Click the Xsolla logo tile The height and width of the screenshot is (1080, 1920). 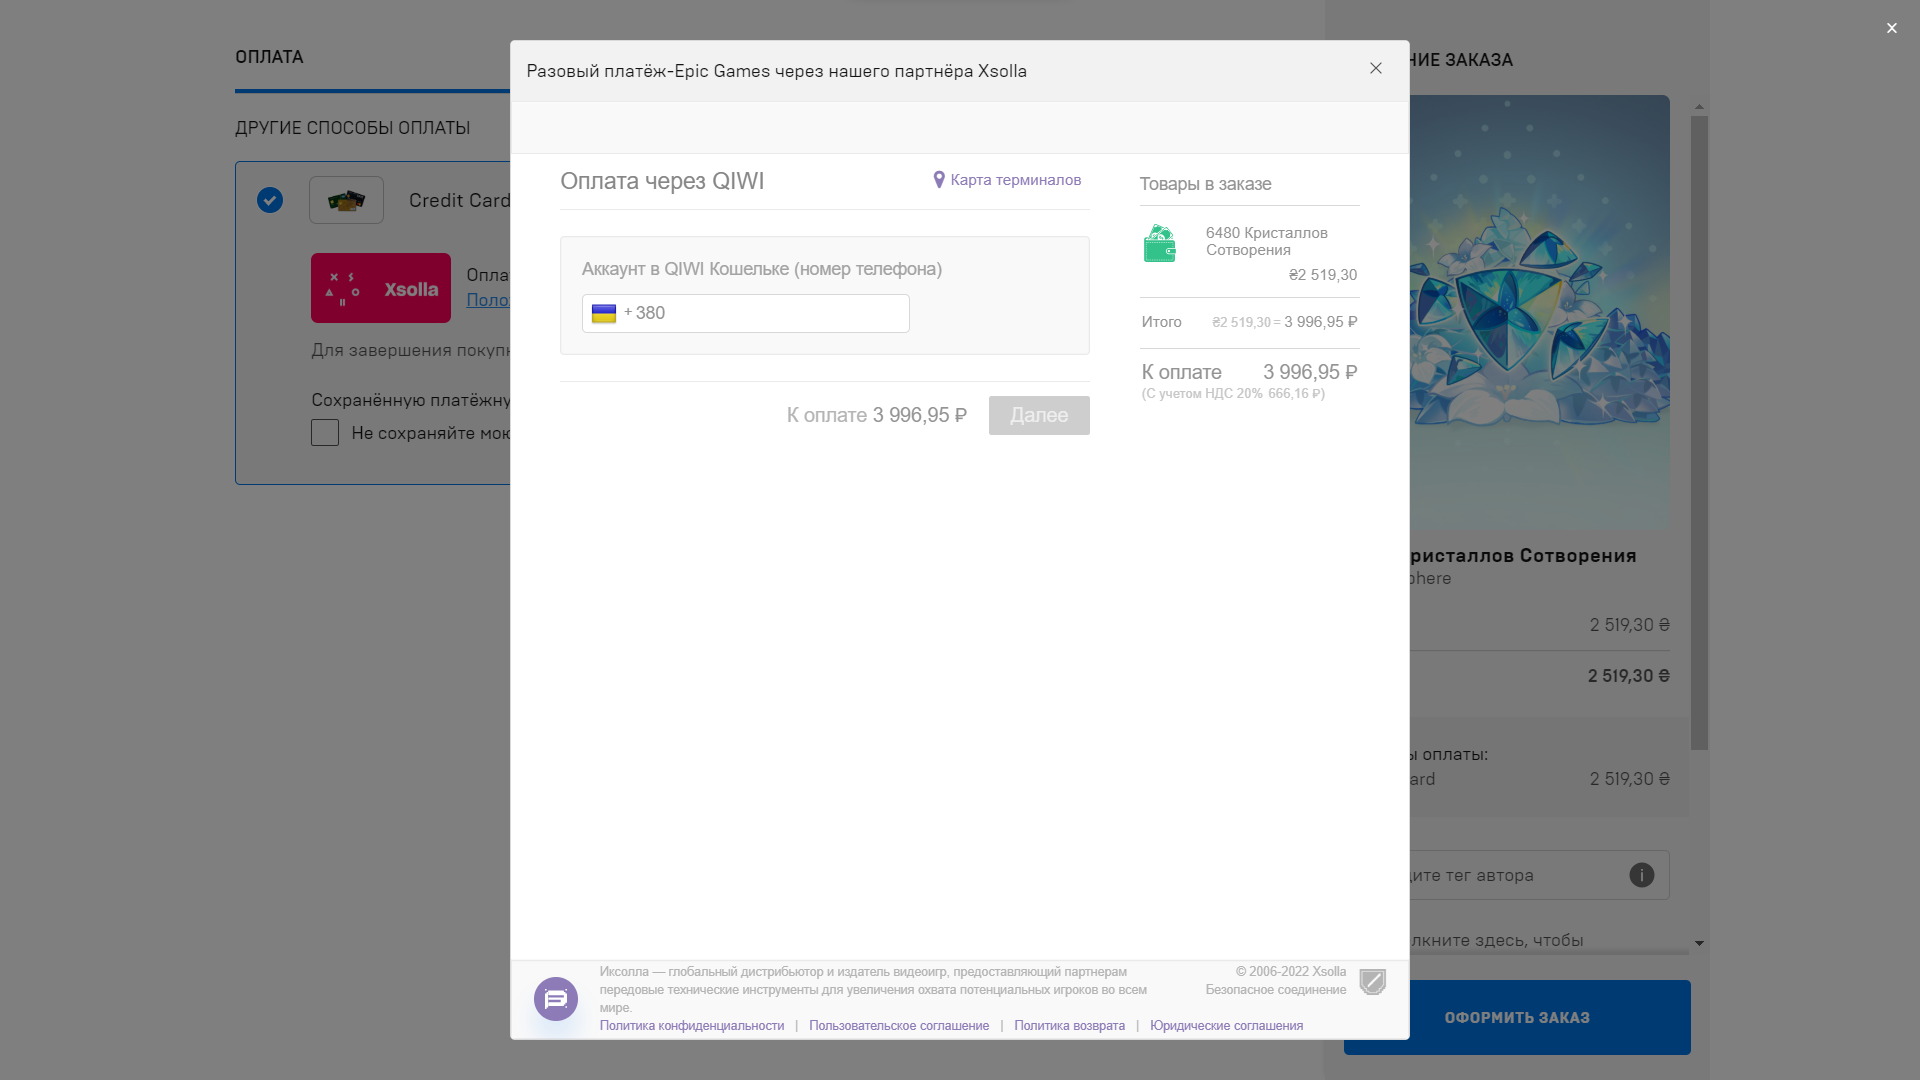[x=381, y=288]
